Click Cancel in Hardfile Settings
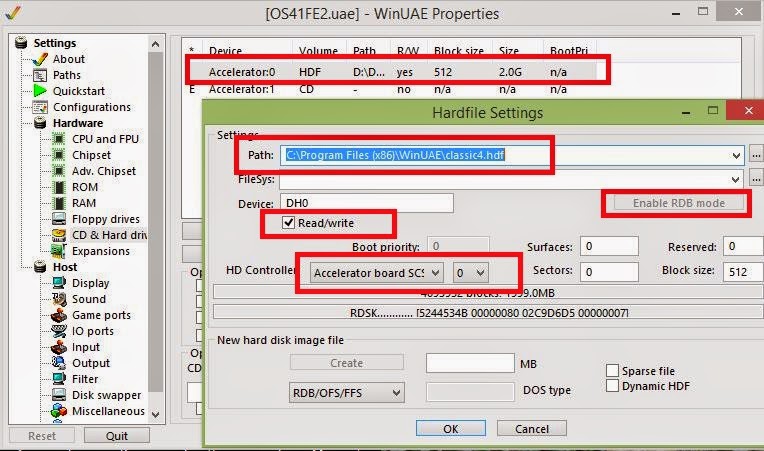The image size is (764, 451). 532,429
